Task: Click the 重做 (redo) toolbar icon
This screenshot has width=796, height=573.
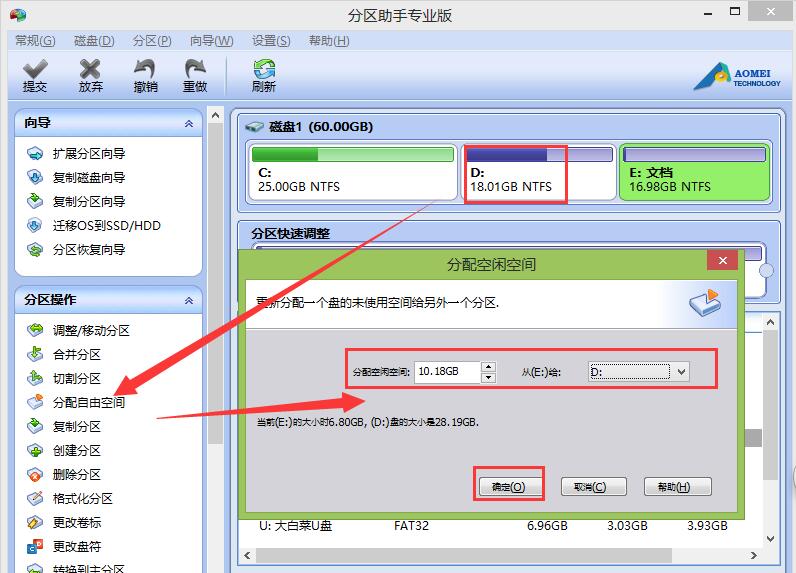Action: (195, 75)
